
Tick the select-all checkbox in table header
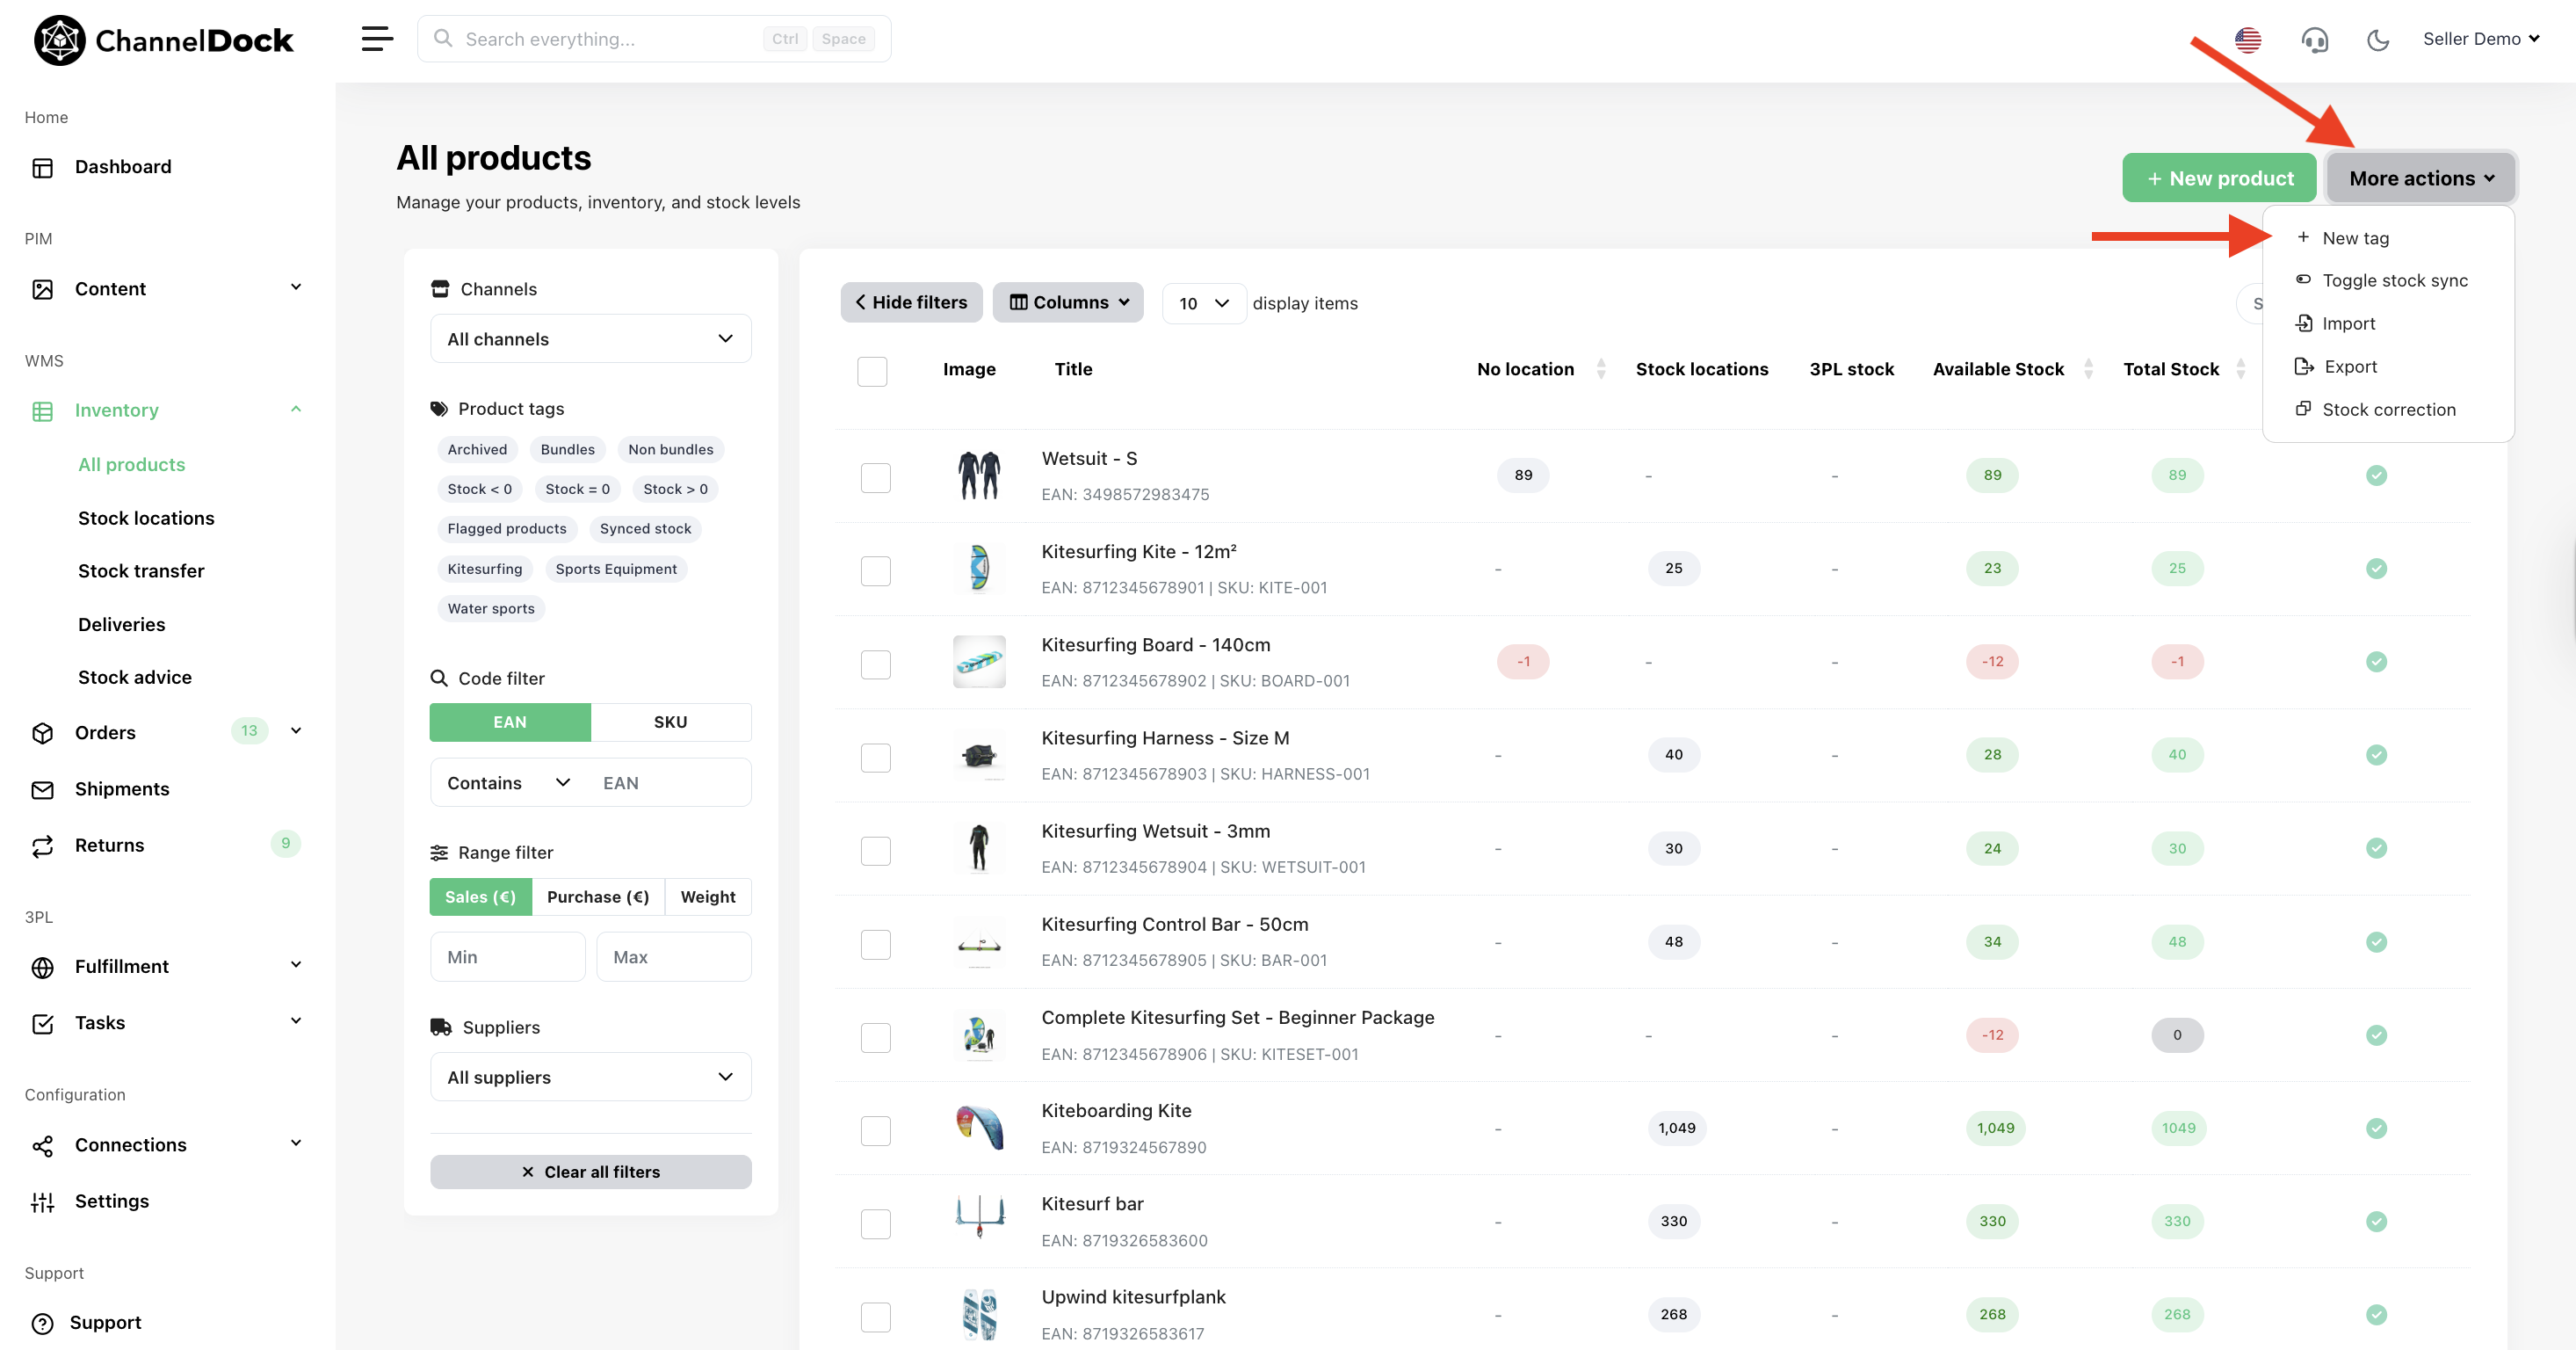pyautogui.click(x=872, y=371)
